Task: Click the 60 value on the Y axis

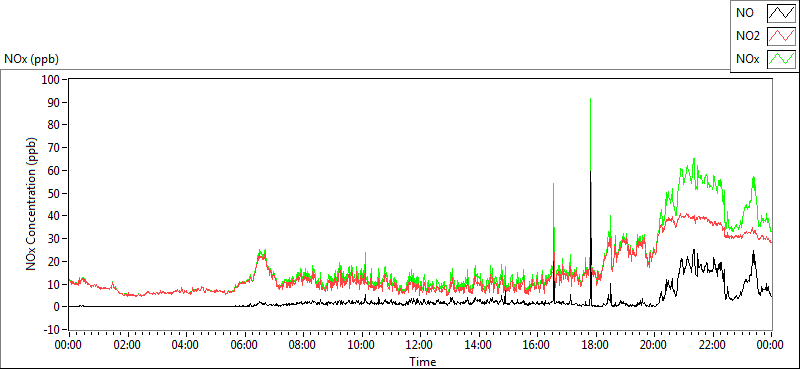Action: tap(55, 170)
